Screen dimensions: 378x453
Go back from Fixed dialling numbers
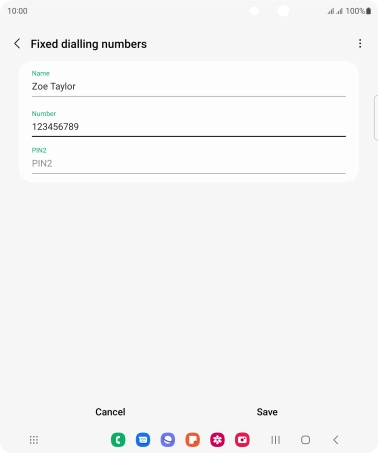[17, 44]
